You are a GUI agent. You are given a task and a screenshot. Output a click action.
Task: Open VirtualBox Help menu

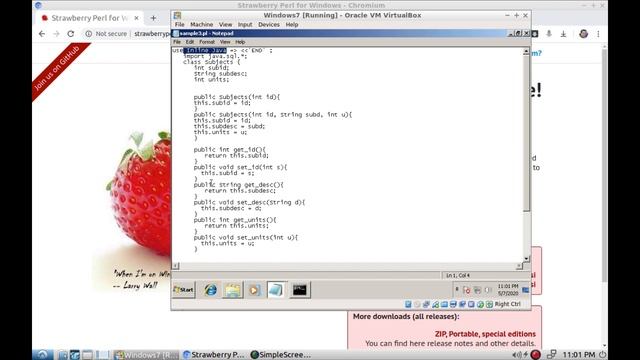click(x=291, y=24)
